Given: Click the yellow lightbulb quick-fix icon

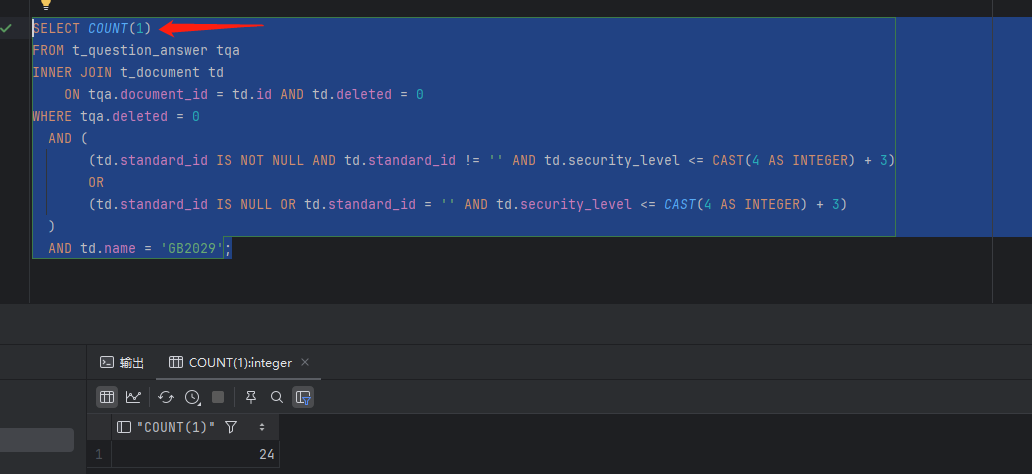Looking at the screenshot, I should coord(45,4).
